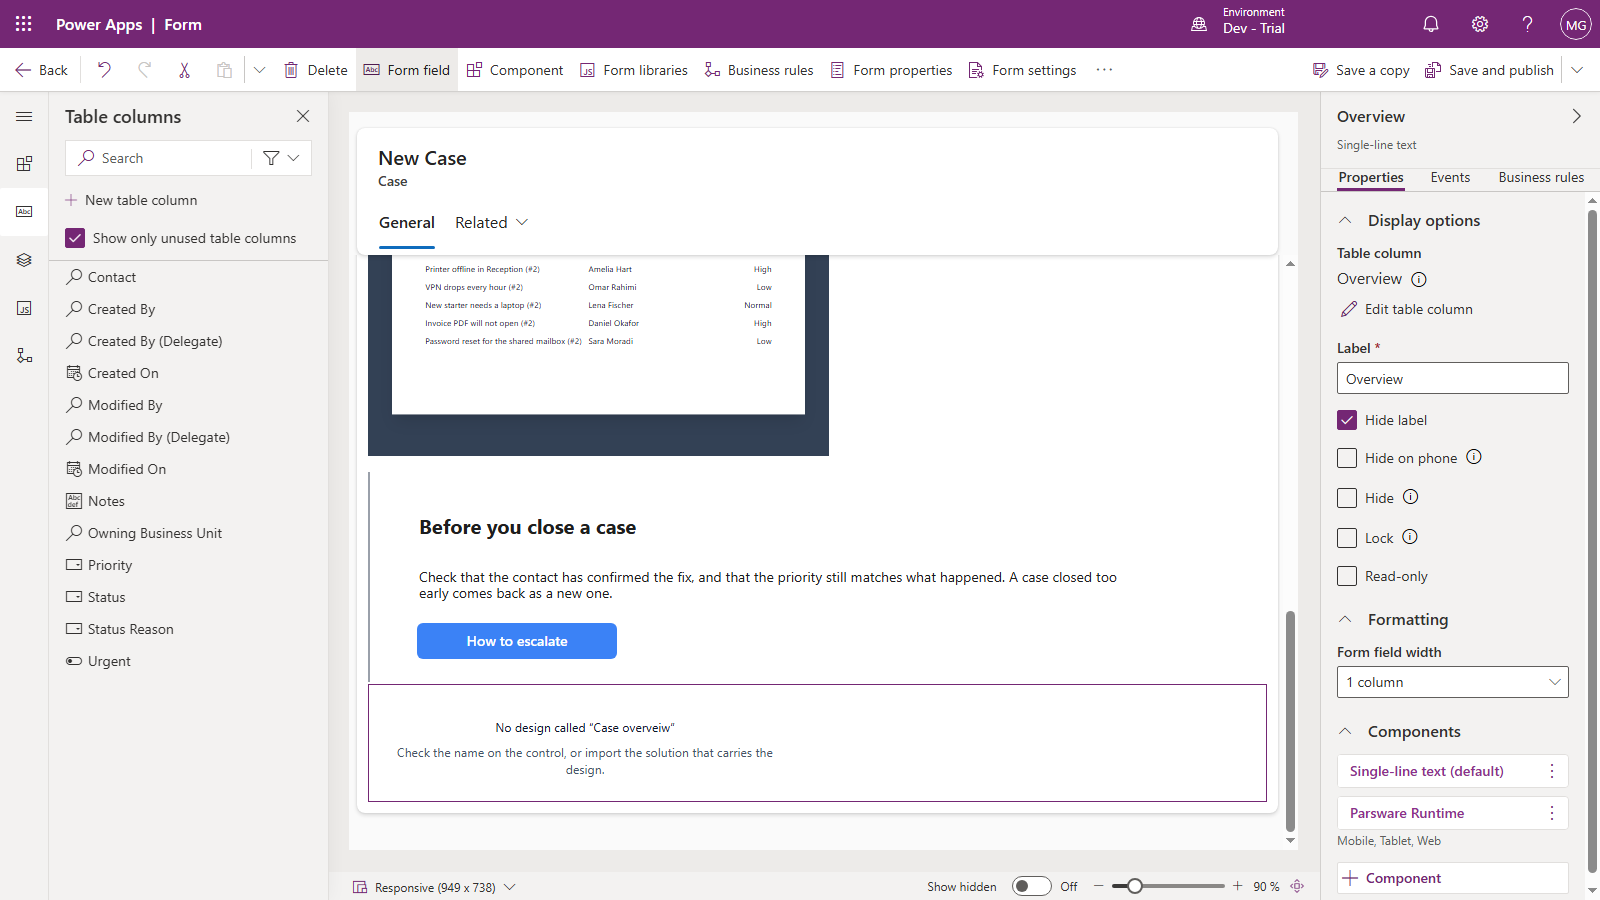The height and width of the screenshot is (900, 1600).
Task: Select the Form field toolbar command
Action: (406, 70)
